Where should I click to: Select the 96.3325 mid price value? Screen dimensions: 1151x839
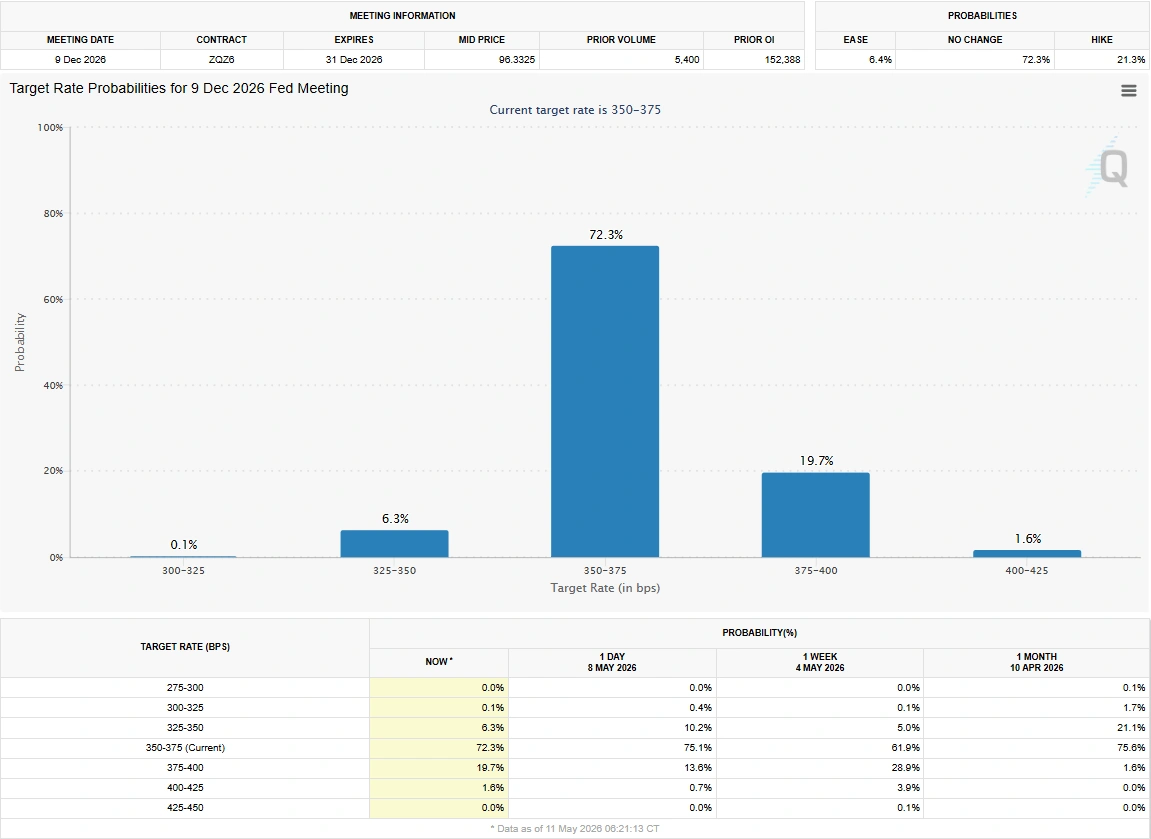517,59
